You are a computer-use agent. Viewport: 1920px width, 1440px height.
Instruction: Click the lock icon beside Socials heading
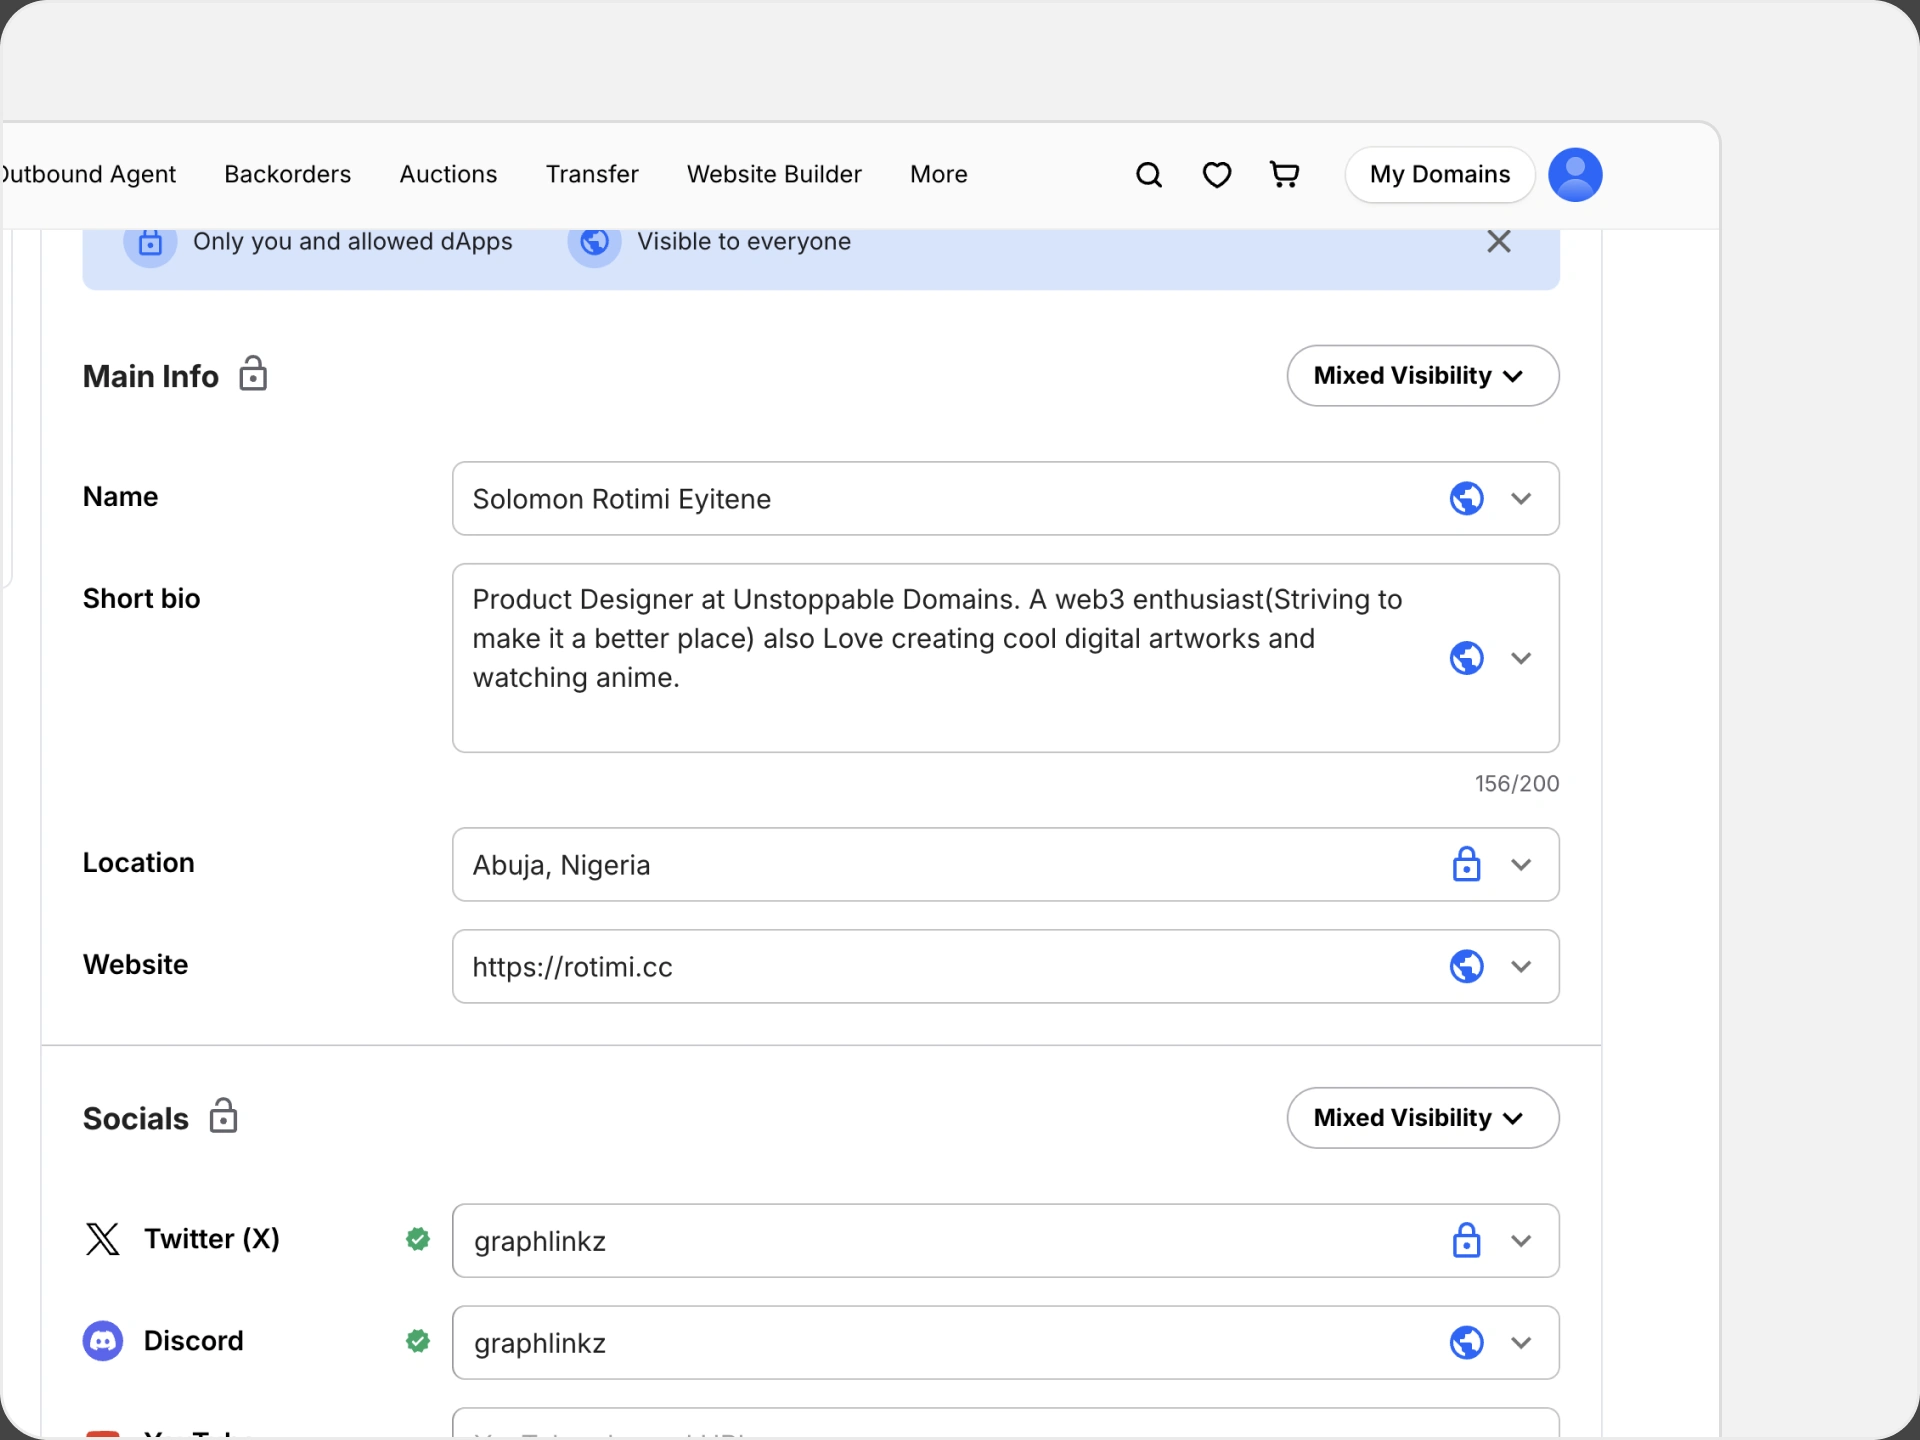click(223, 1116)
